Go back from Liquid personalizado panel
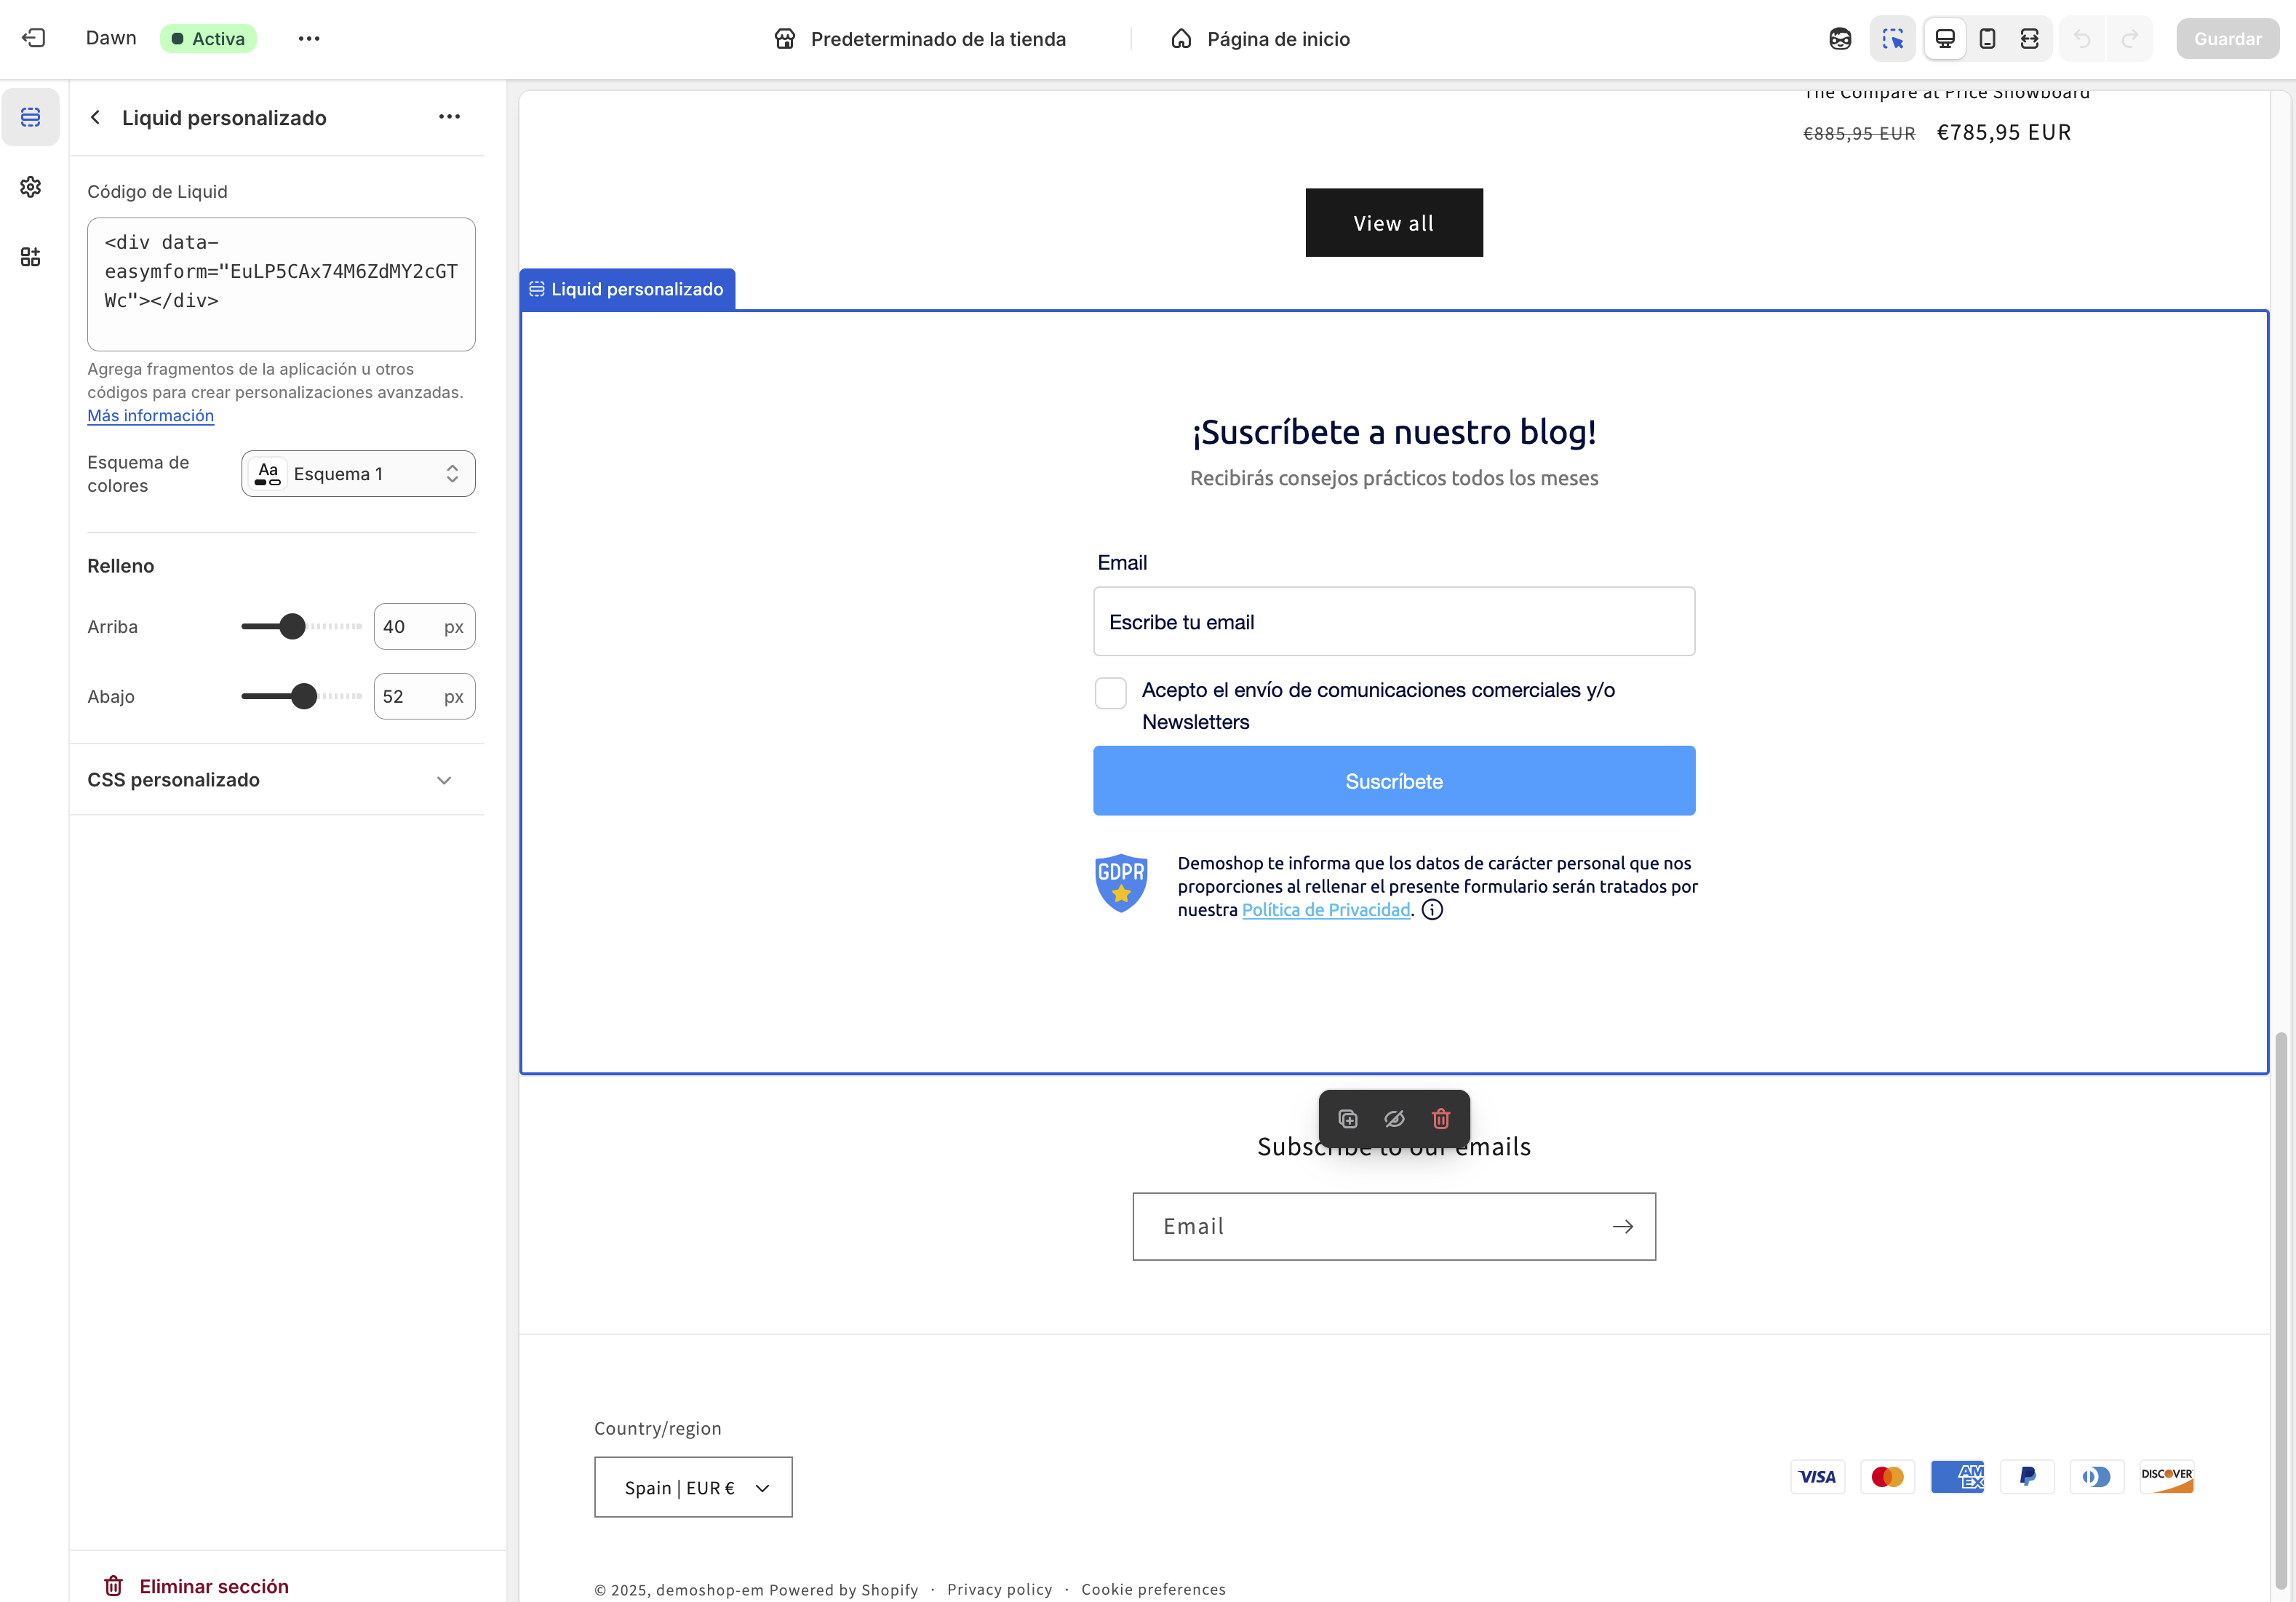Screen dimensions: 2296x1602 (x=96, y=117)
